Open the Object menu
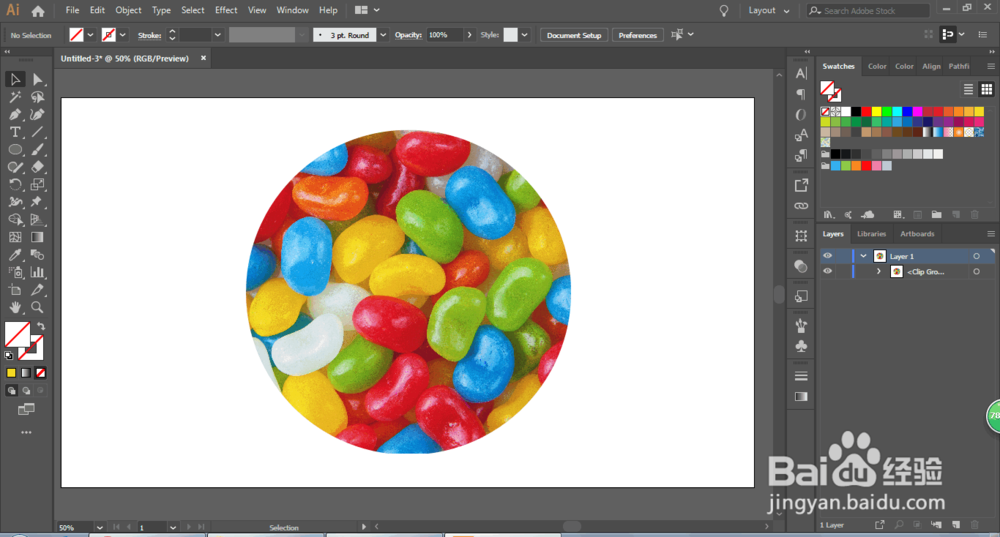Viewport: 1000px width, 537px height. [128, 10]
